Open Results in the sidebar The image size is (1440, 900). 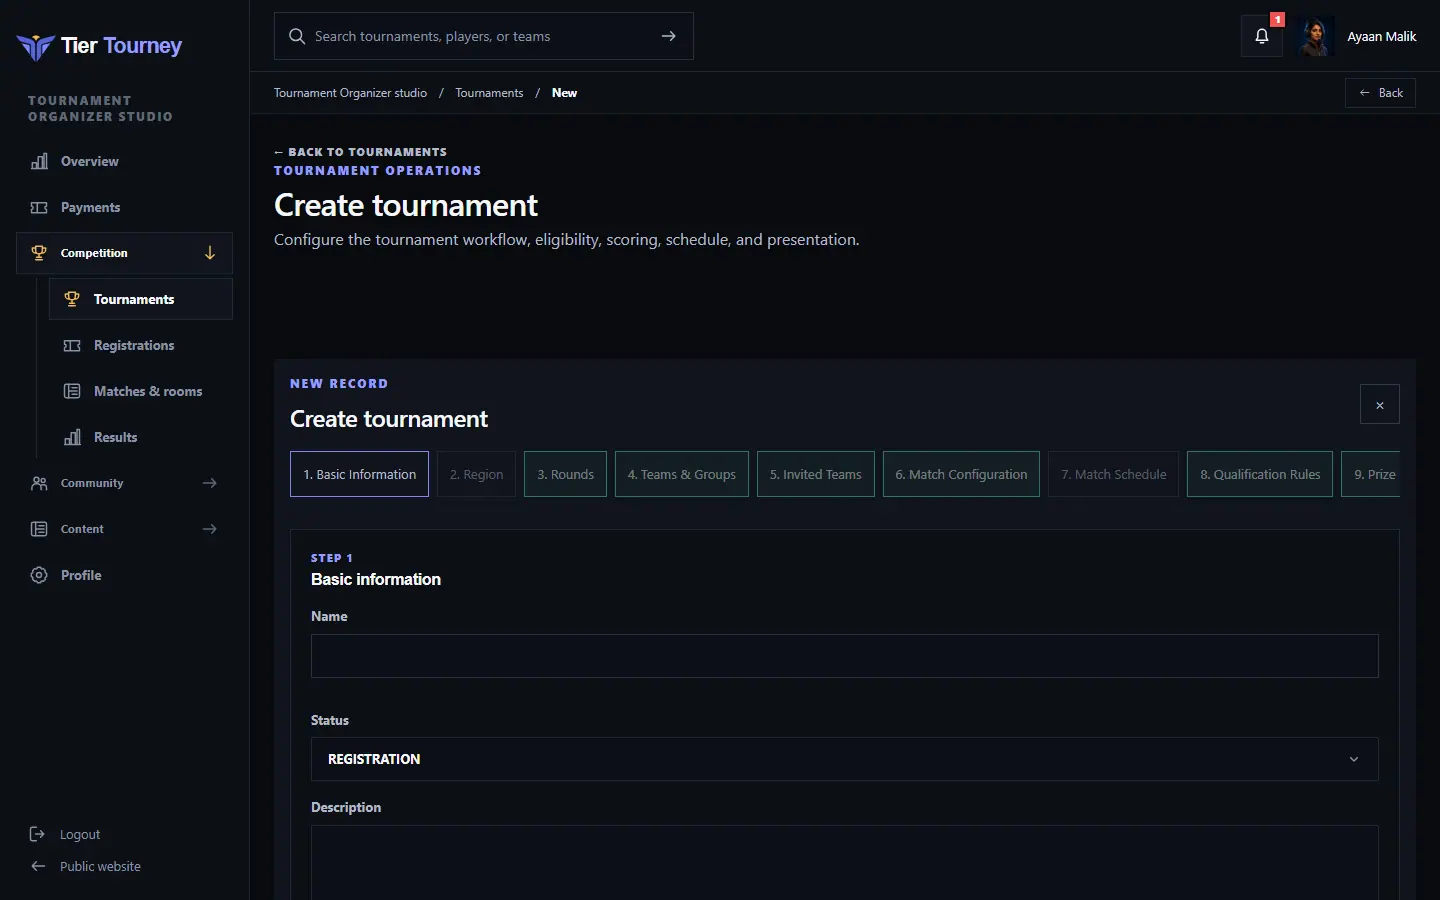(x=141, y=437)
